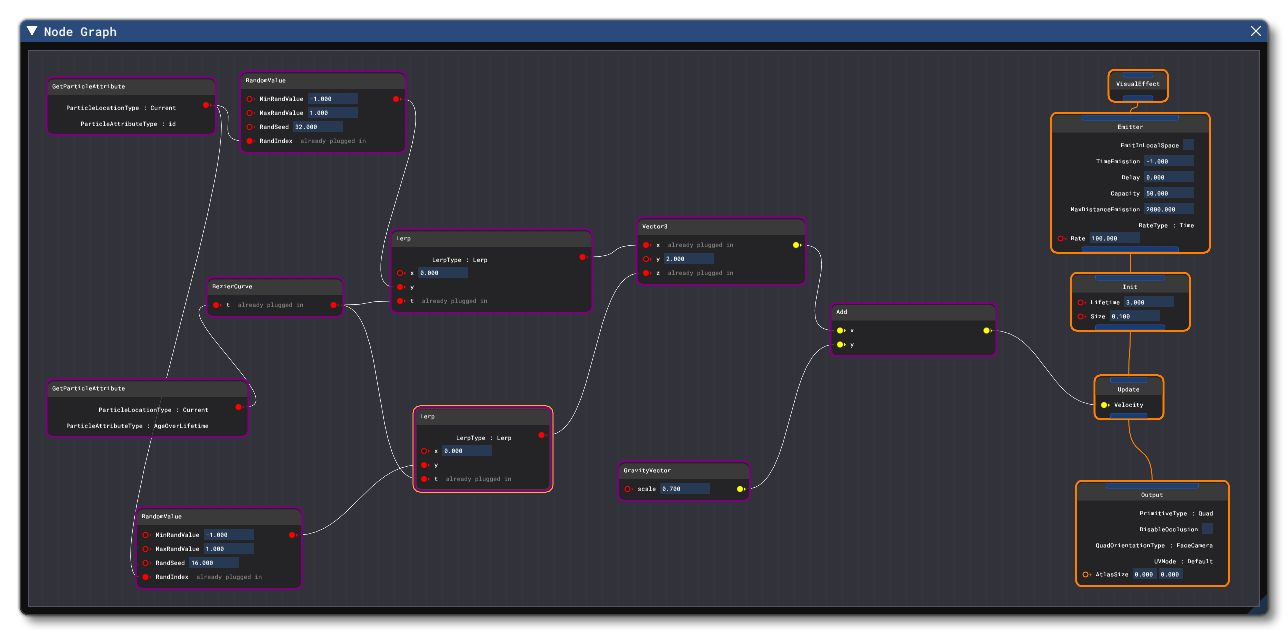Toggle the Lifetime input slot on the Init node
The image size is (1288, 635).
click(x=1081, y=302)
